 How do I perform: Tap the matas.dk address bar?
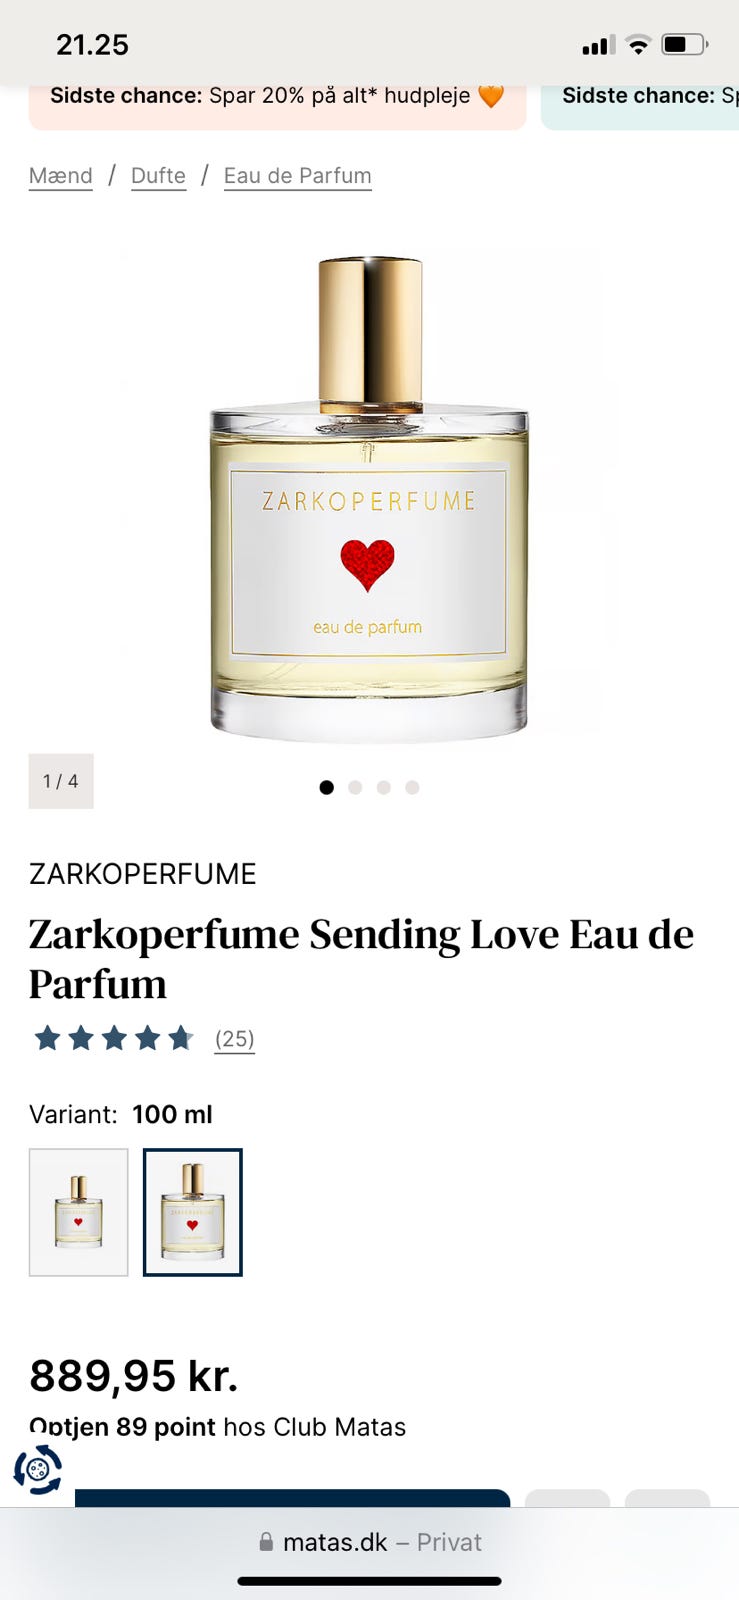click(370, 1542)
